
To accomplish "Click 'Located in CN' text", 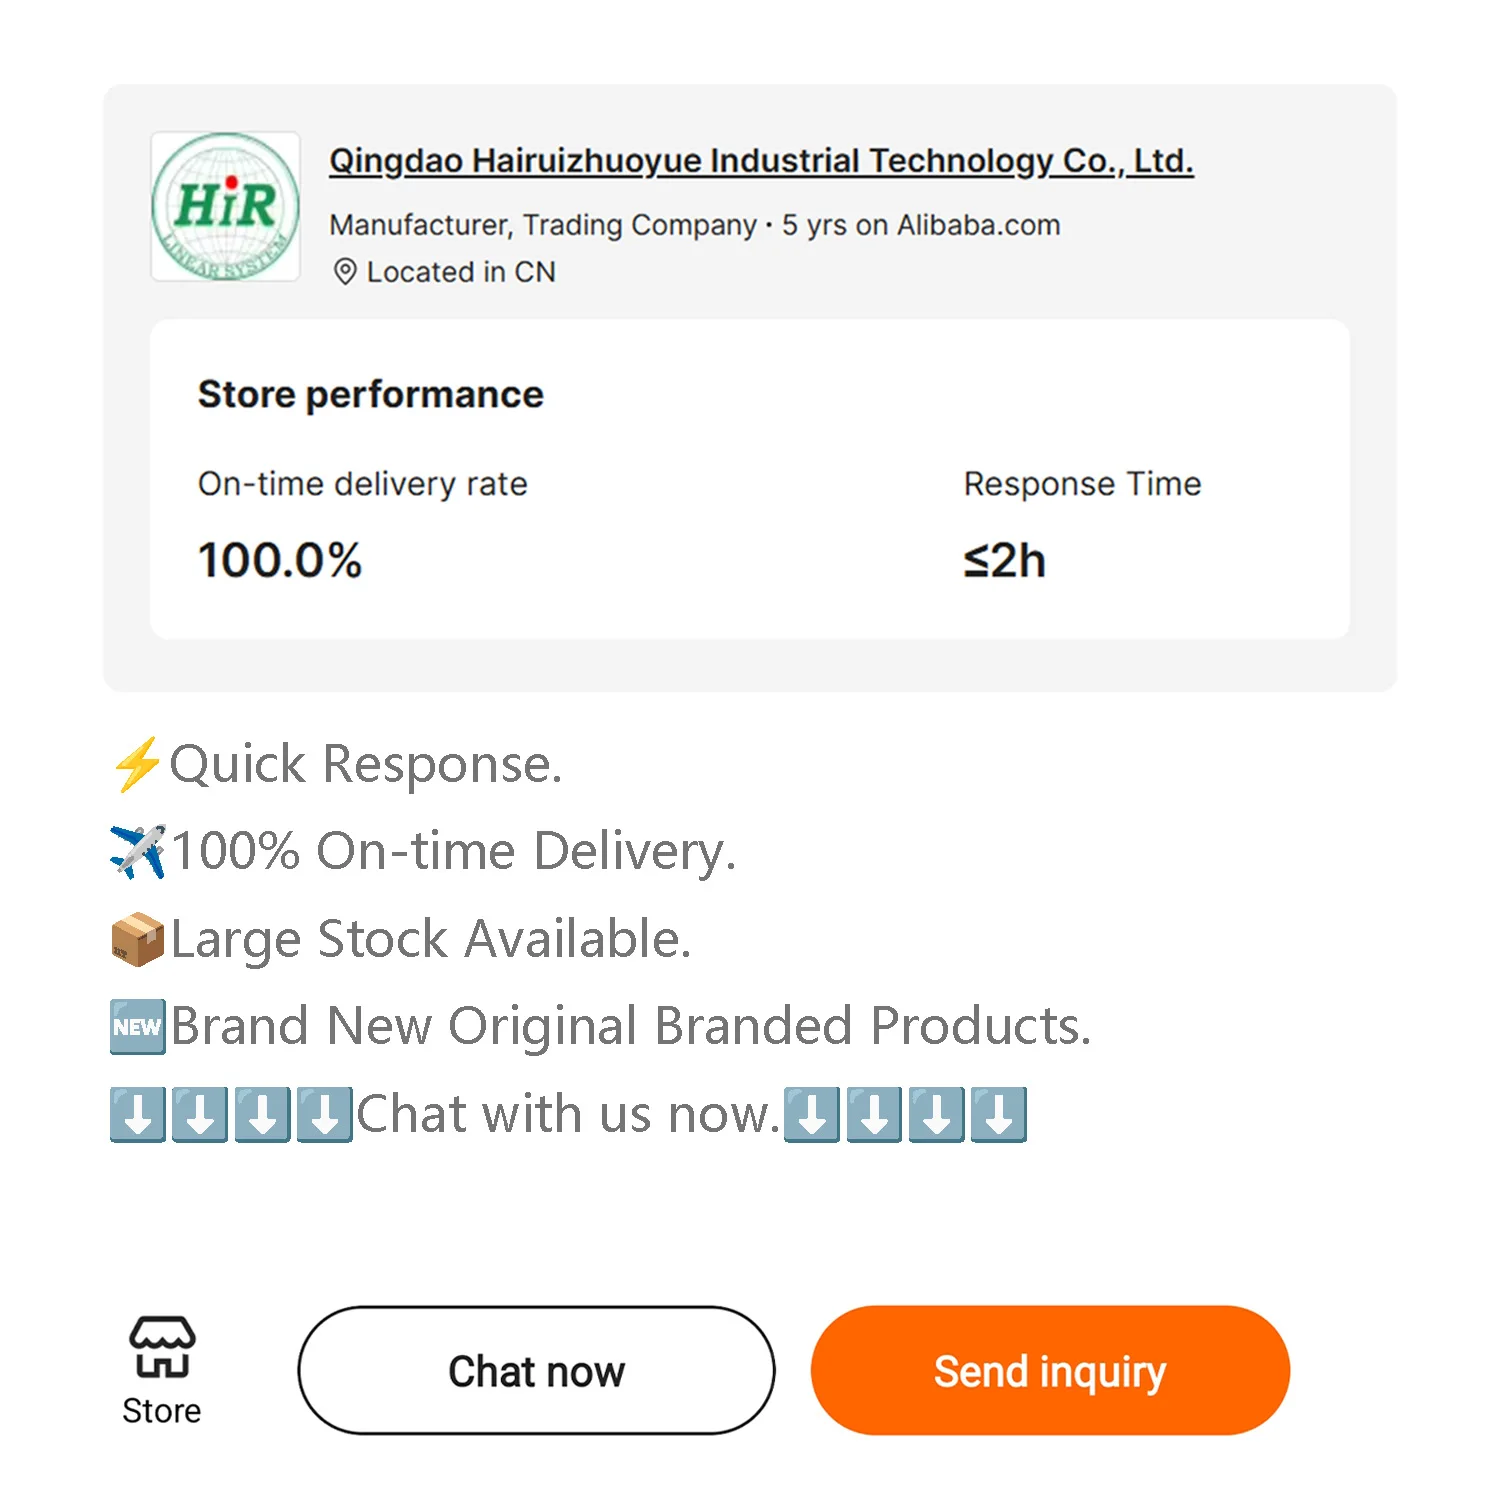I will tap(460, 272).
